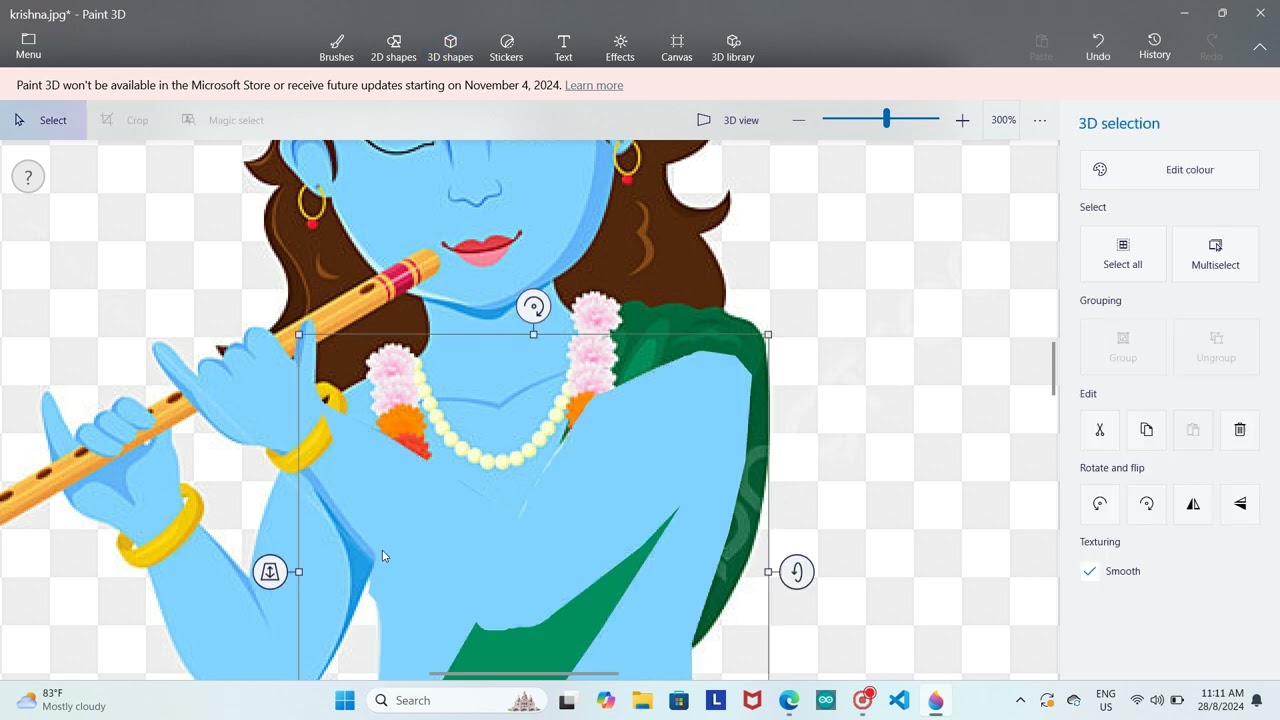Open the 3D shapes panel
Image resolution: width=1280 pixels, height=720 pixels.
[450, 47]
